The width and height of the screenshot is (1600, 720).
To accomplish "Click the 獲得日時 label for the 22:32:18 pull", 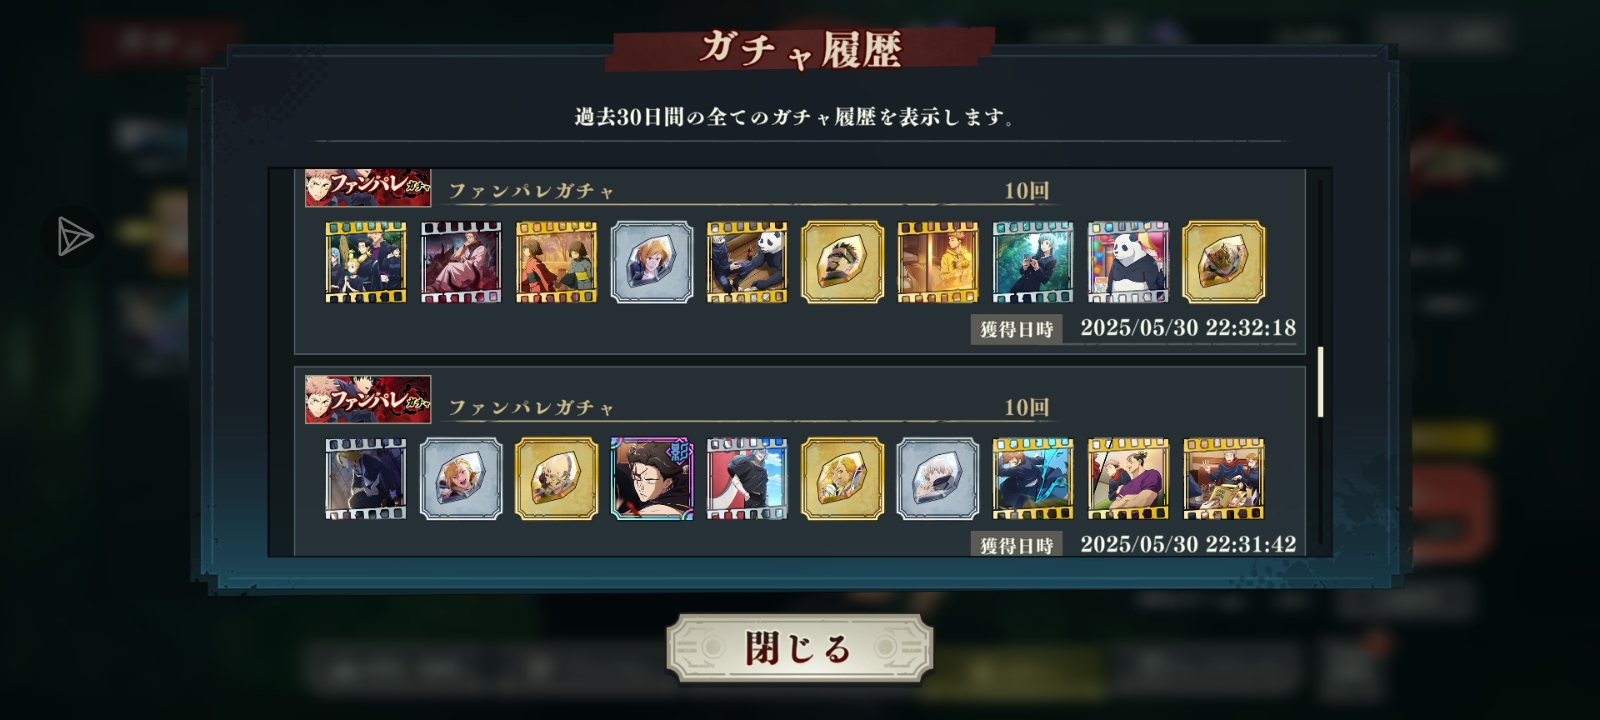I will click(x=1016, y=329).
